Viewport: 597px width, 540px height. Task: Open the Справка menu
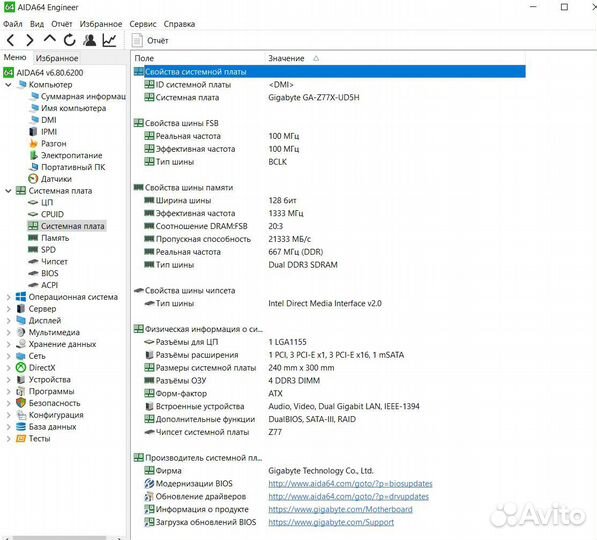pos(179,24)
